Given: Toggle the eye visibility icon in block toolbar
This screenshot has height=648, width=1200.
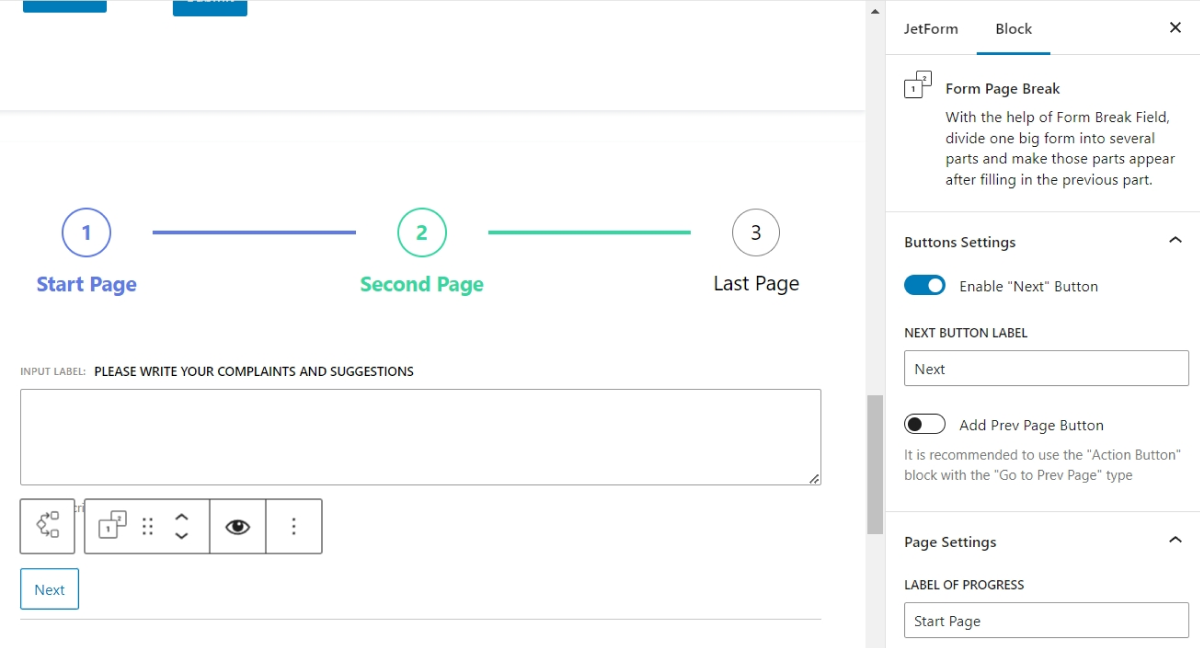Looking at the screenshot, I should (x=238, y=525).
